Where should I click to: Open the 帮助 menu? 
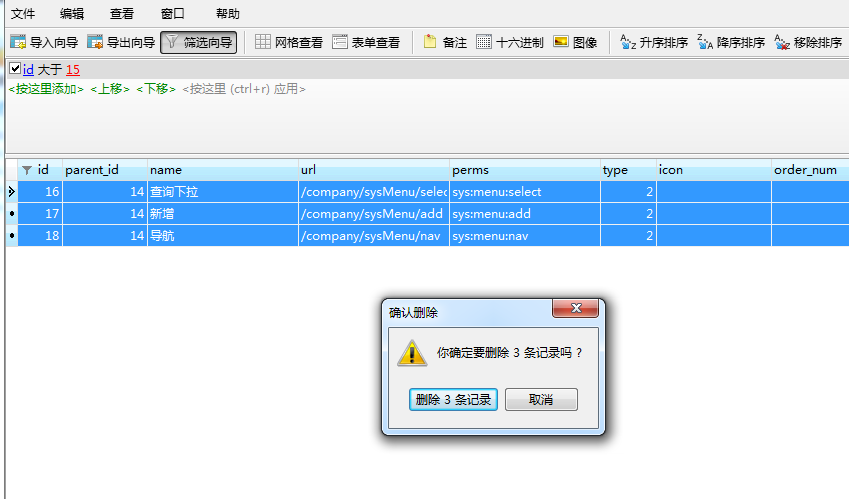click(x=227, y=14)
